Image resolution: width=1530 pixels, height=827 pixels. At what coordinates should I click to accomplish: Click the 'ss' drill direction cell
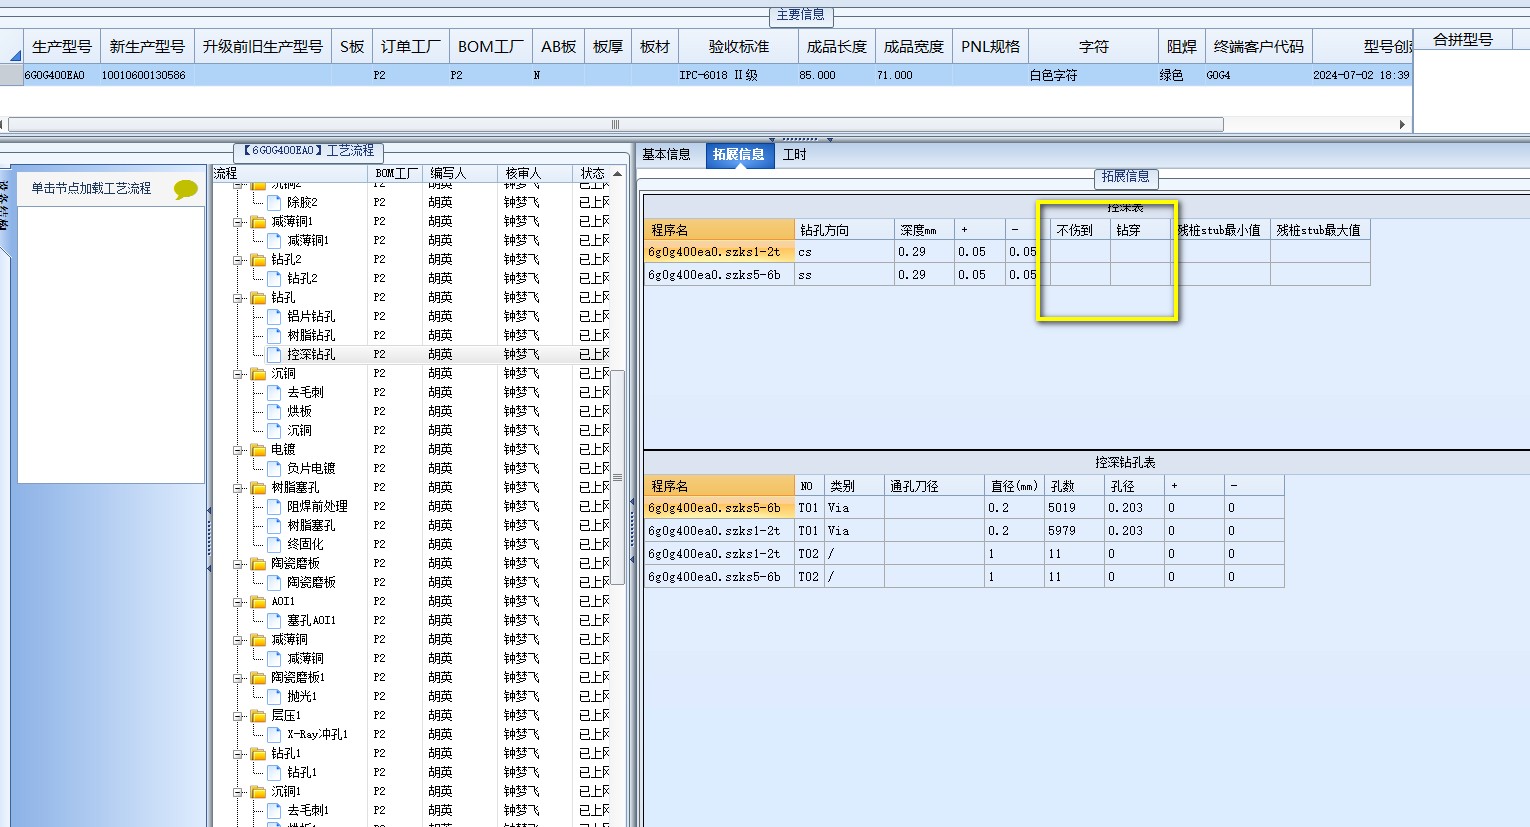844,275
